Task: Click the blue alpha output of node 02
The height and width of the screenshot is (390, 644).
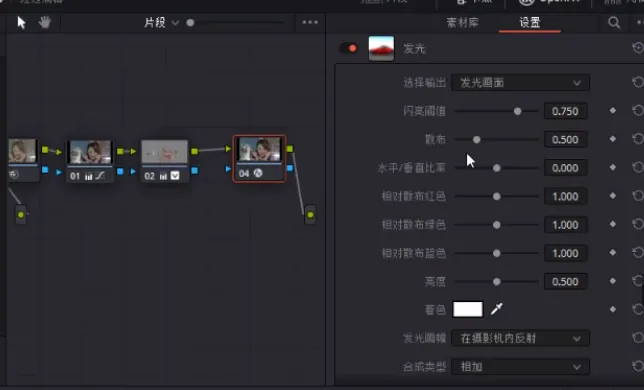Action: pyautogui.click(x=195, y=170)
